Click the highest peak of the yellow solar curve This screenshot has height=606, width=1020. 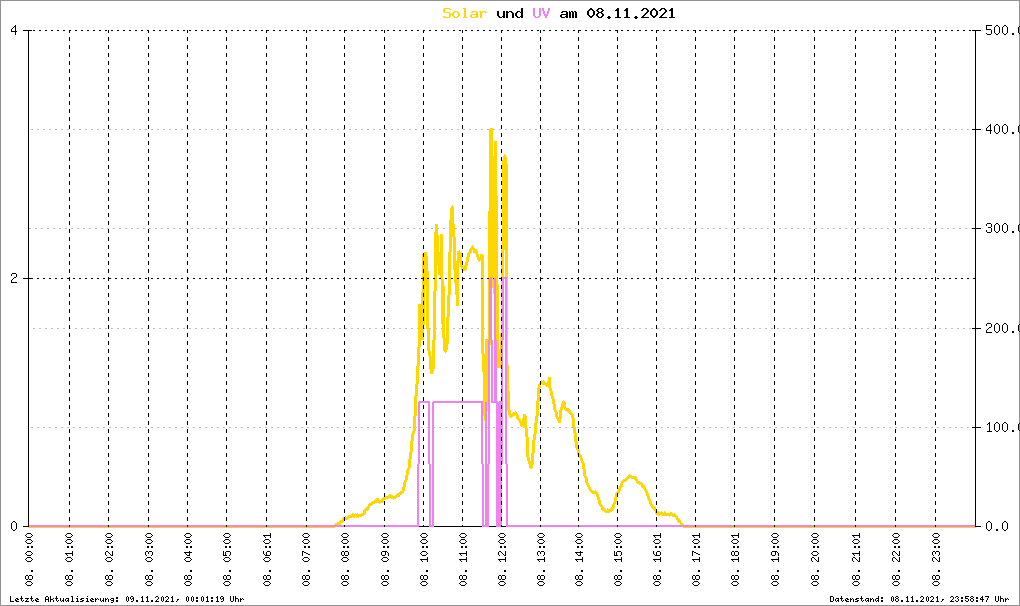[x=490, y=129]
